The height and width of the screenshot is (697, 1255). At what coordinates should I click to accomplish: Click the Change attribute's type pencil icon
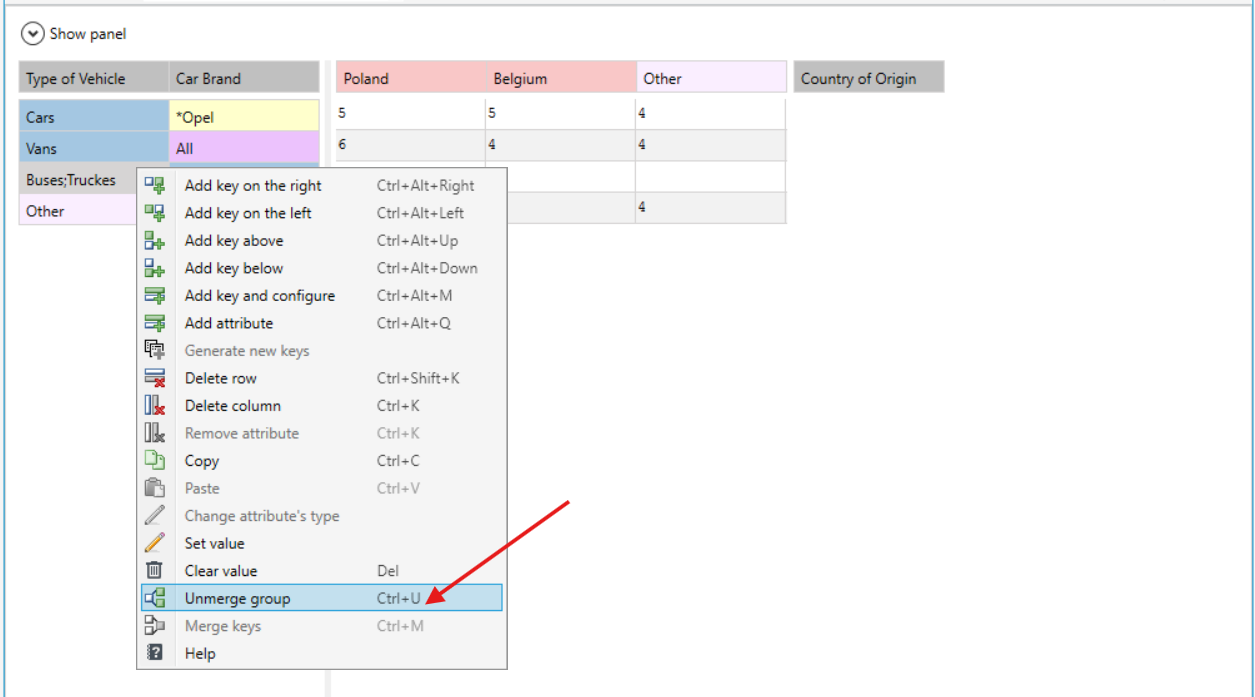[154, 516]
